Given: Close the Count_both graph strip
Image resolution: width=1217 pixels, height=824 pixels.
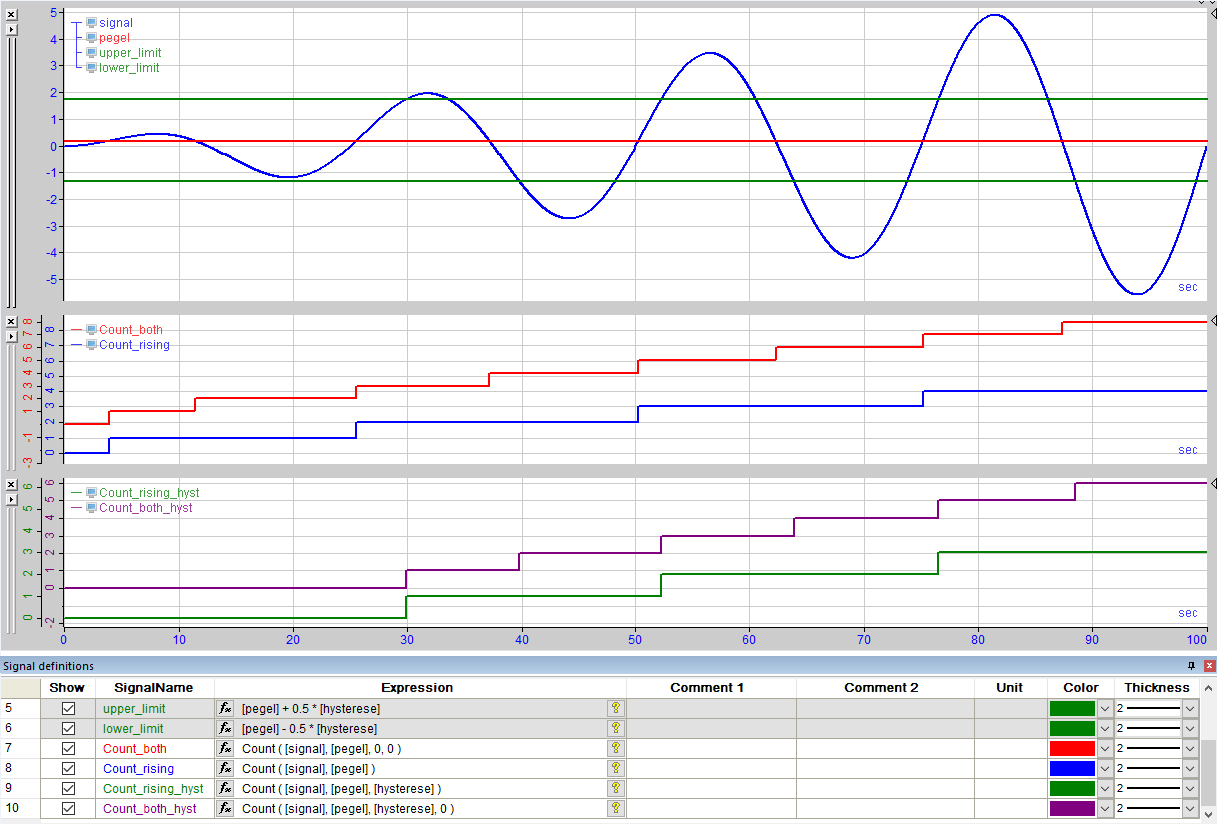Looking at the screenshot, I should (11, 322).
